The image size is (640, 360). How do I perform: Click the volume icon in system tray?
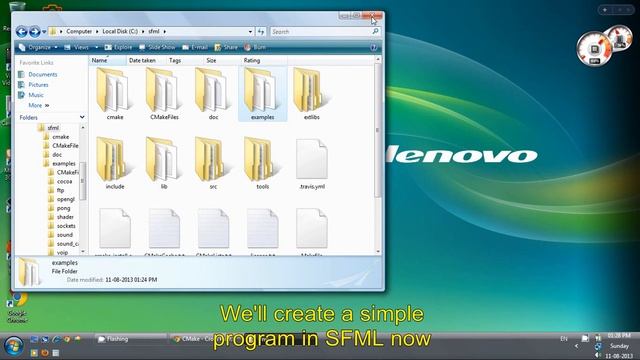[x=598, y=356]
